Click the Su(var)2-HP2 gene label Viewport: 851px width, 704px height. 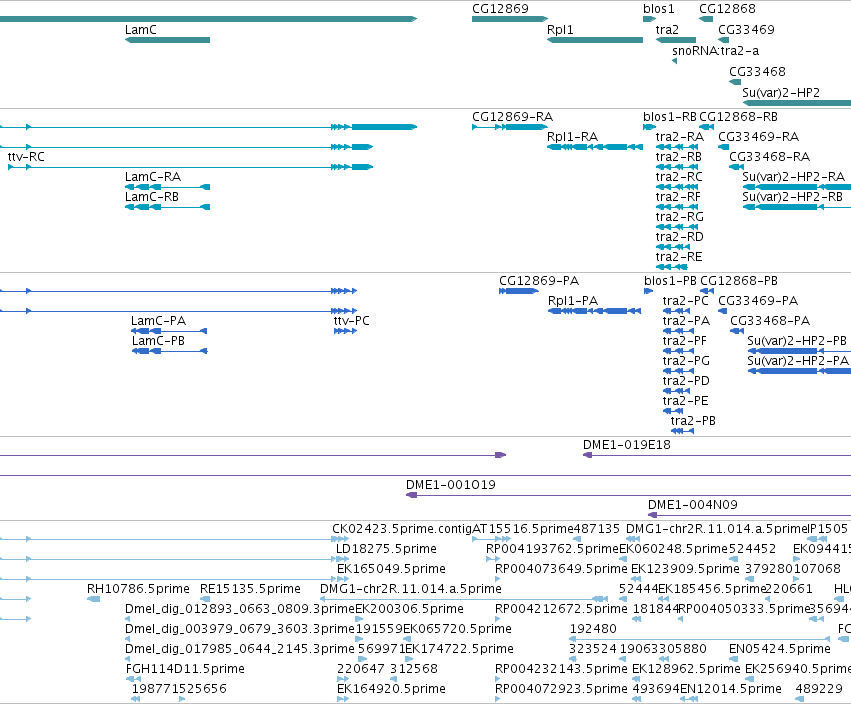click(x=781, y=93)
